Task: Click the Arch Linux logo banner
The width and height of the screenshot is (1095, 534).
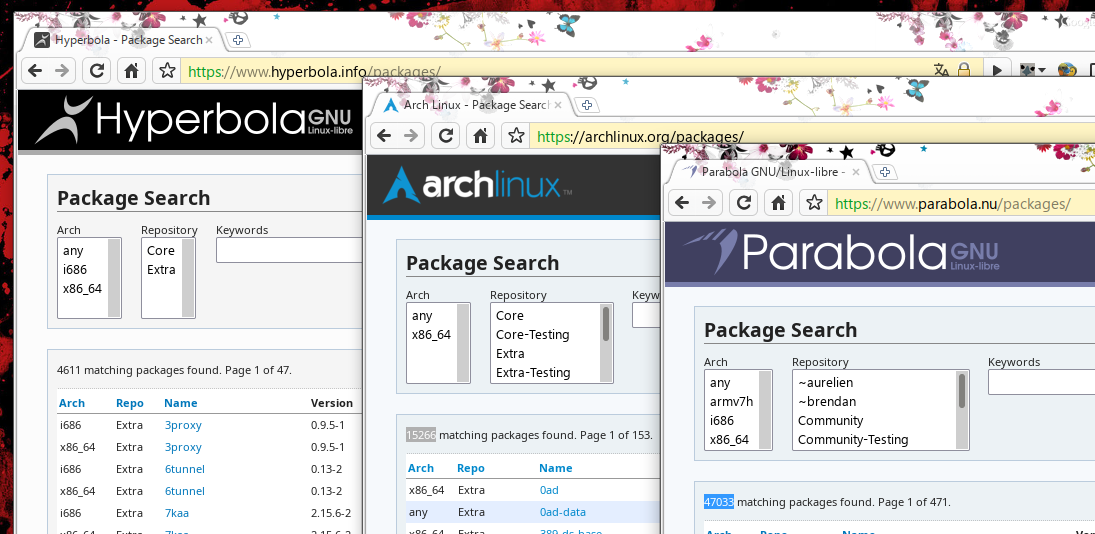Action: (478, 186)
